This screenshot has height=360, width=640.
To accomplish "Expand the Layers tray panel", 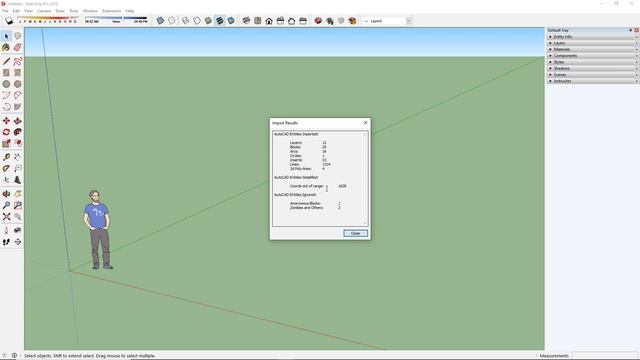I will pos(593,43).
